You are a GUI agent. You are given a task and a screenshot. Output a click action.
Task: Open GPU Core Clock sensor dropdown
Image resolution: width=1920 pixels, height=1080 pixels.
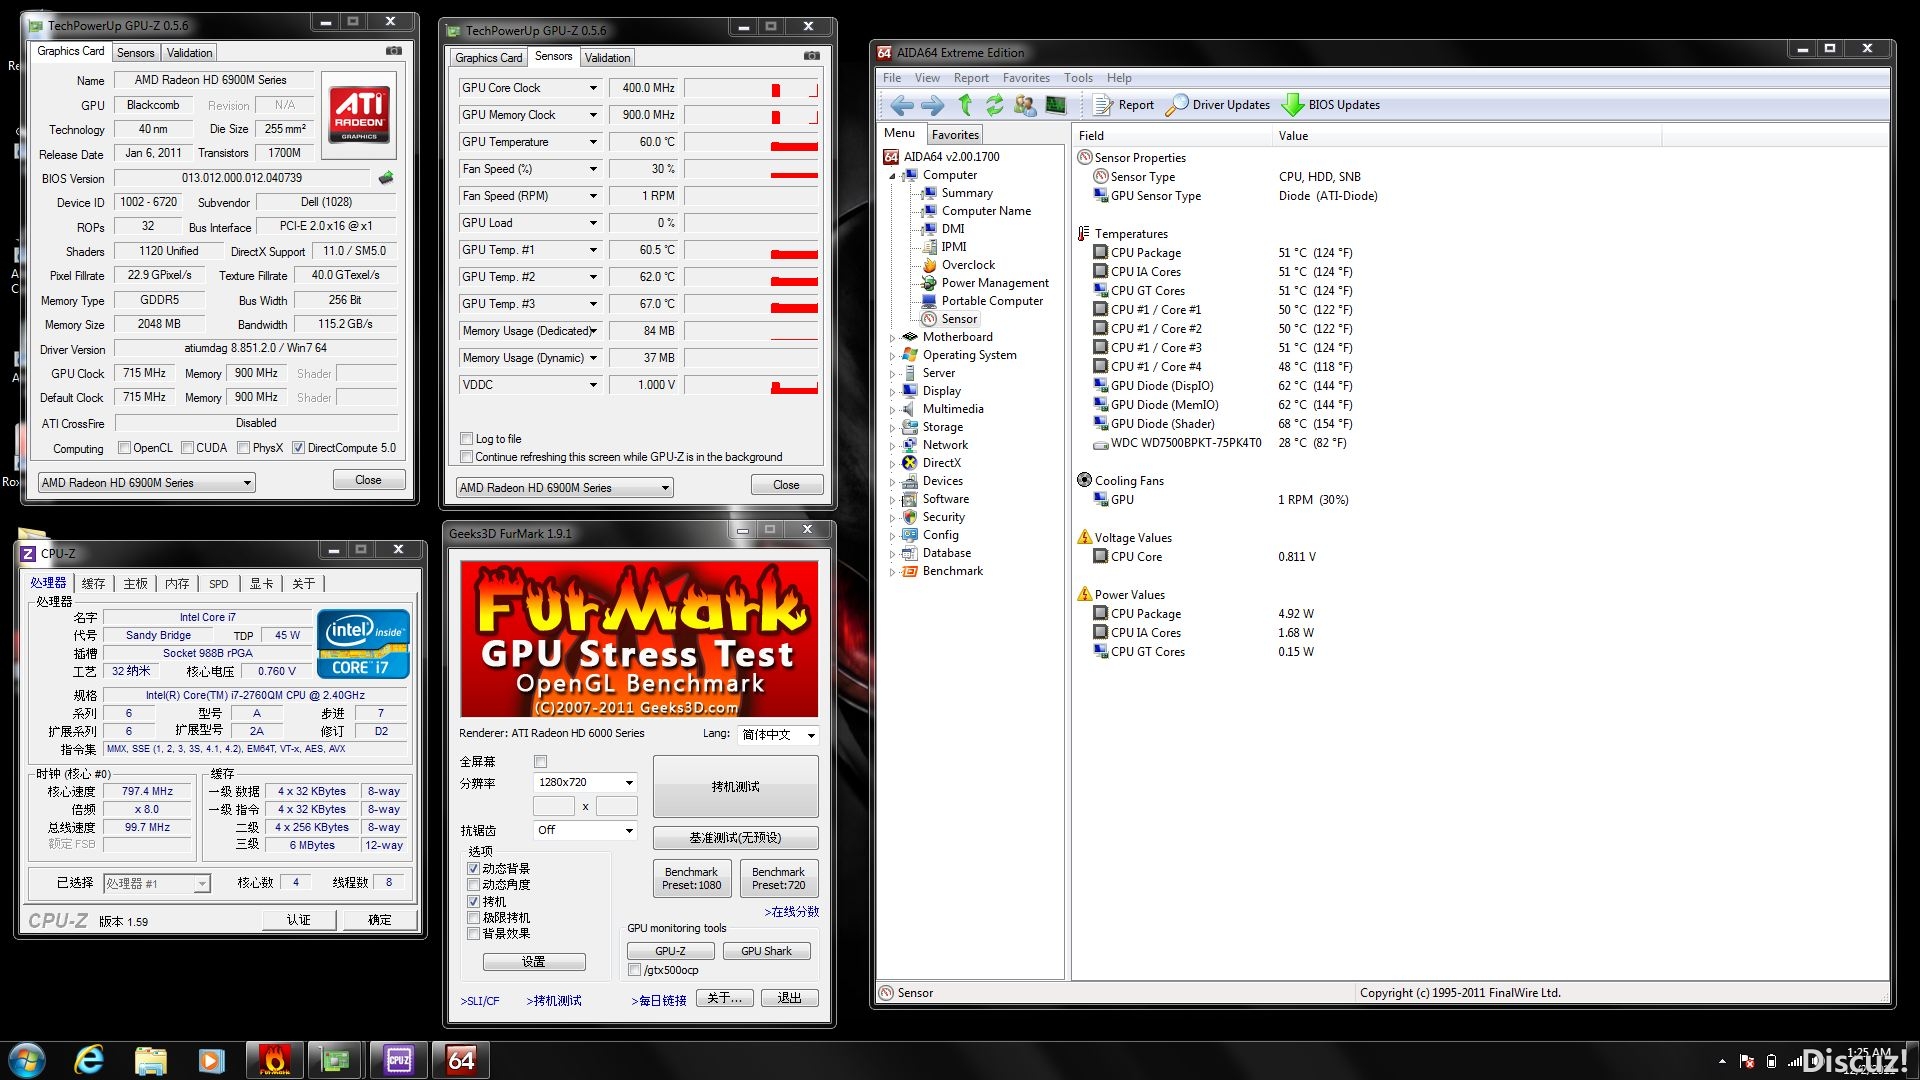click(593, 88)
